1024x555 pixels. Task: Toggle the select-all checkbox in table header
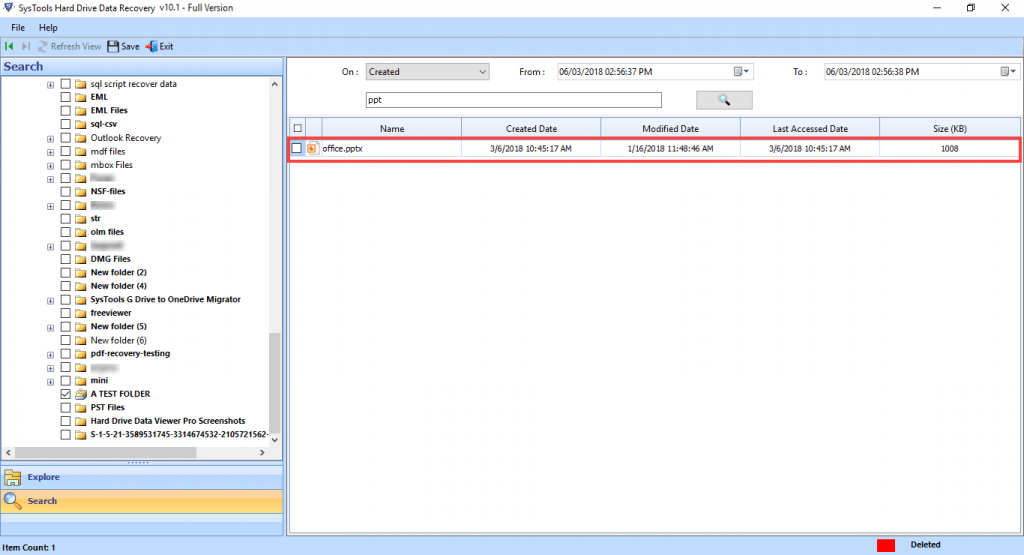point(298,129)
